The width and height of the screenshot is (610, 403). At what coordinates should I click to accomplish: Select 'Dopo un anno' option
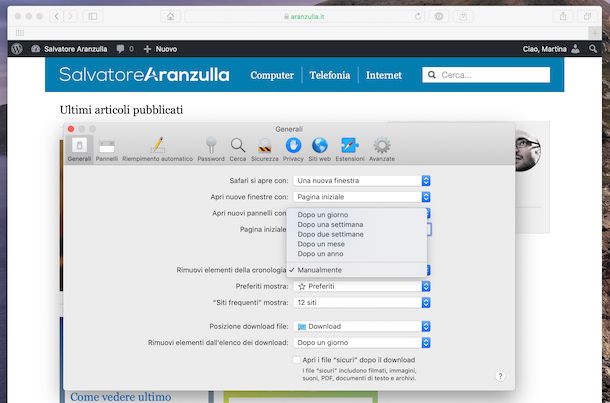(357, 254)
